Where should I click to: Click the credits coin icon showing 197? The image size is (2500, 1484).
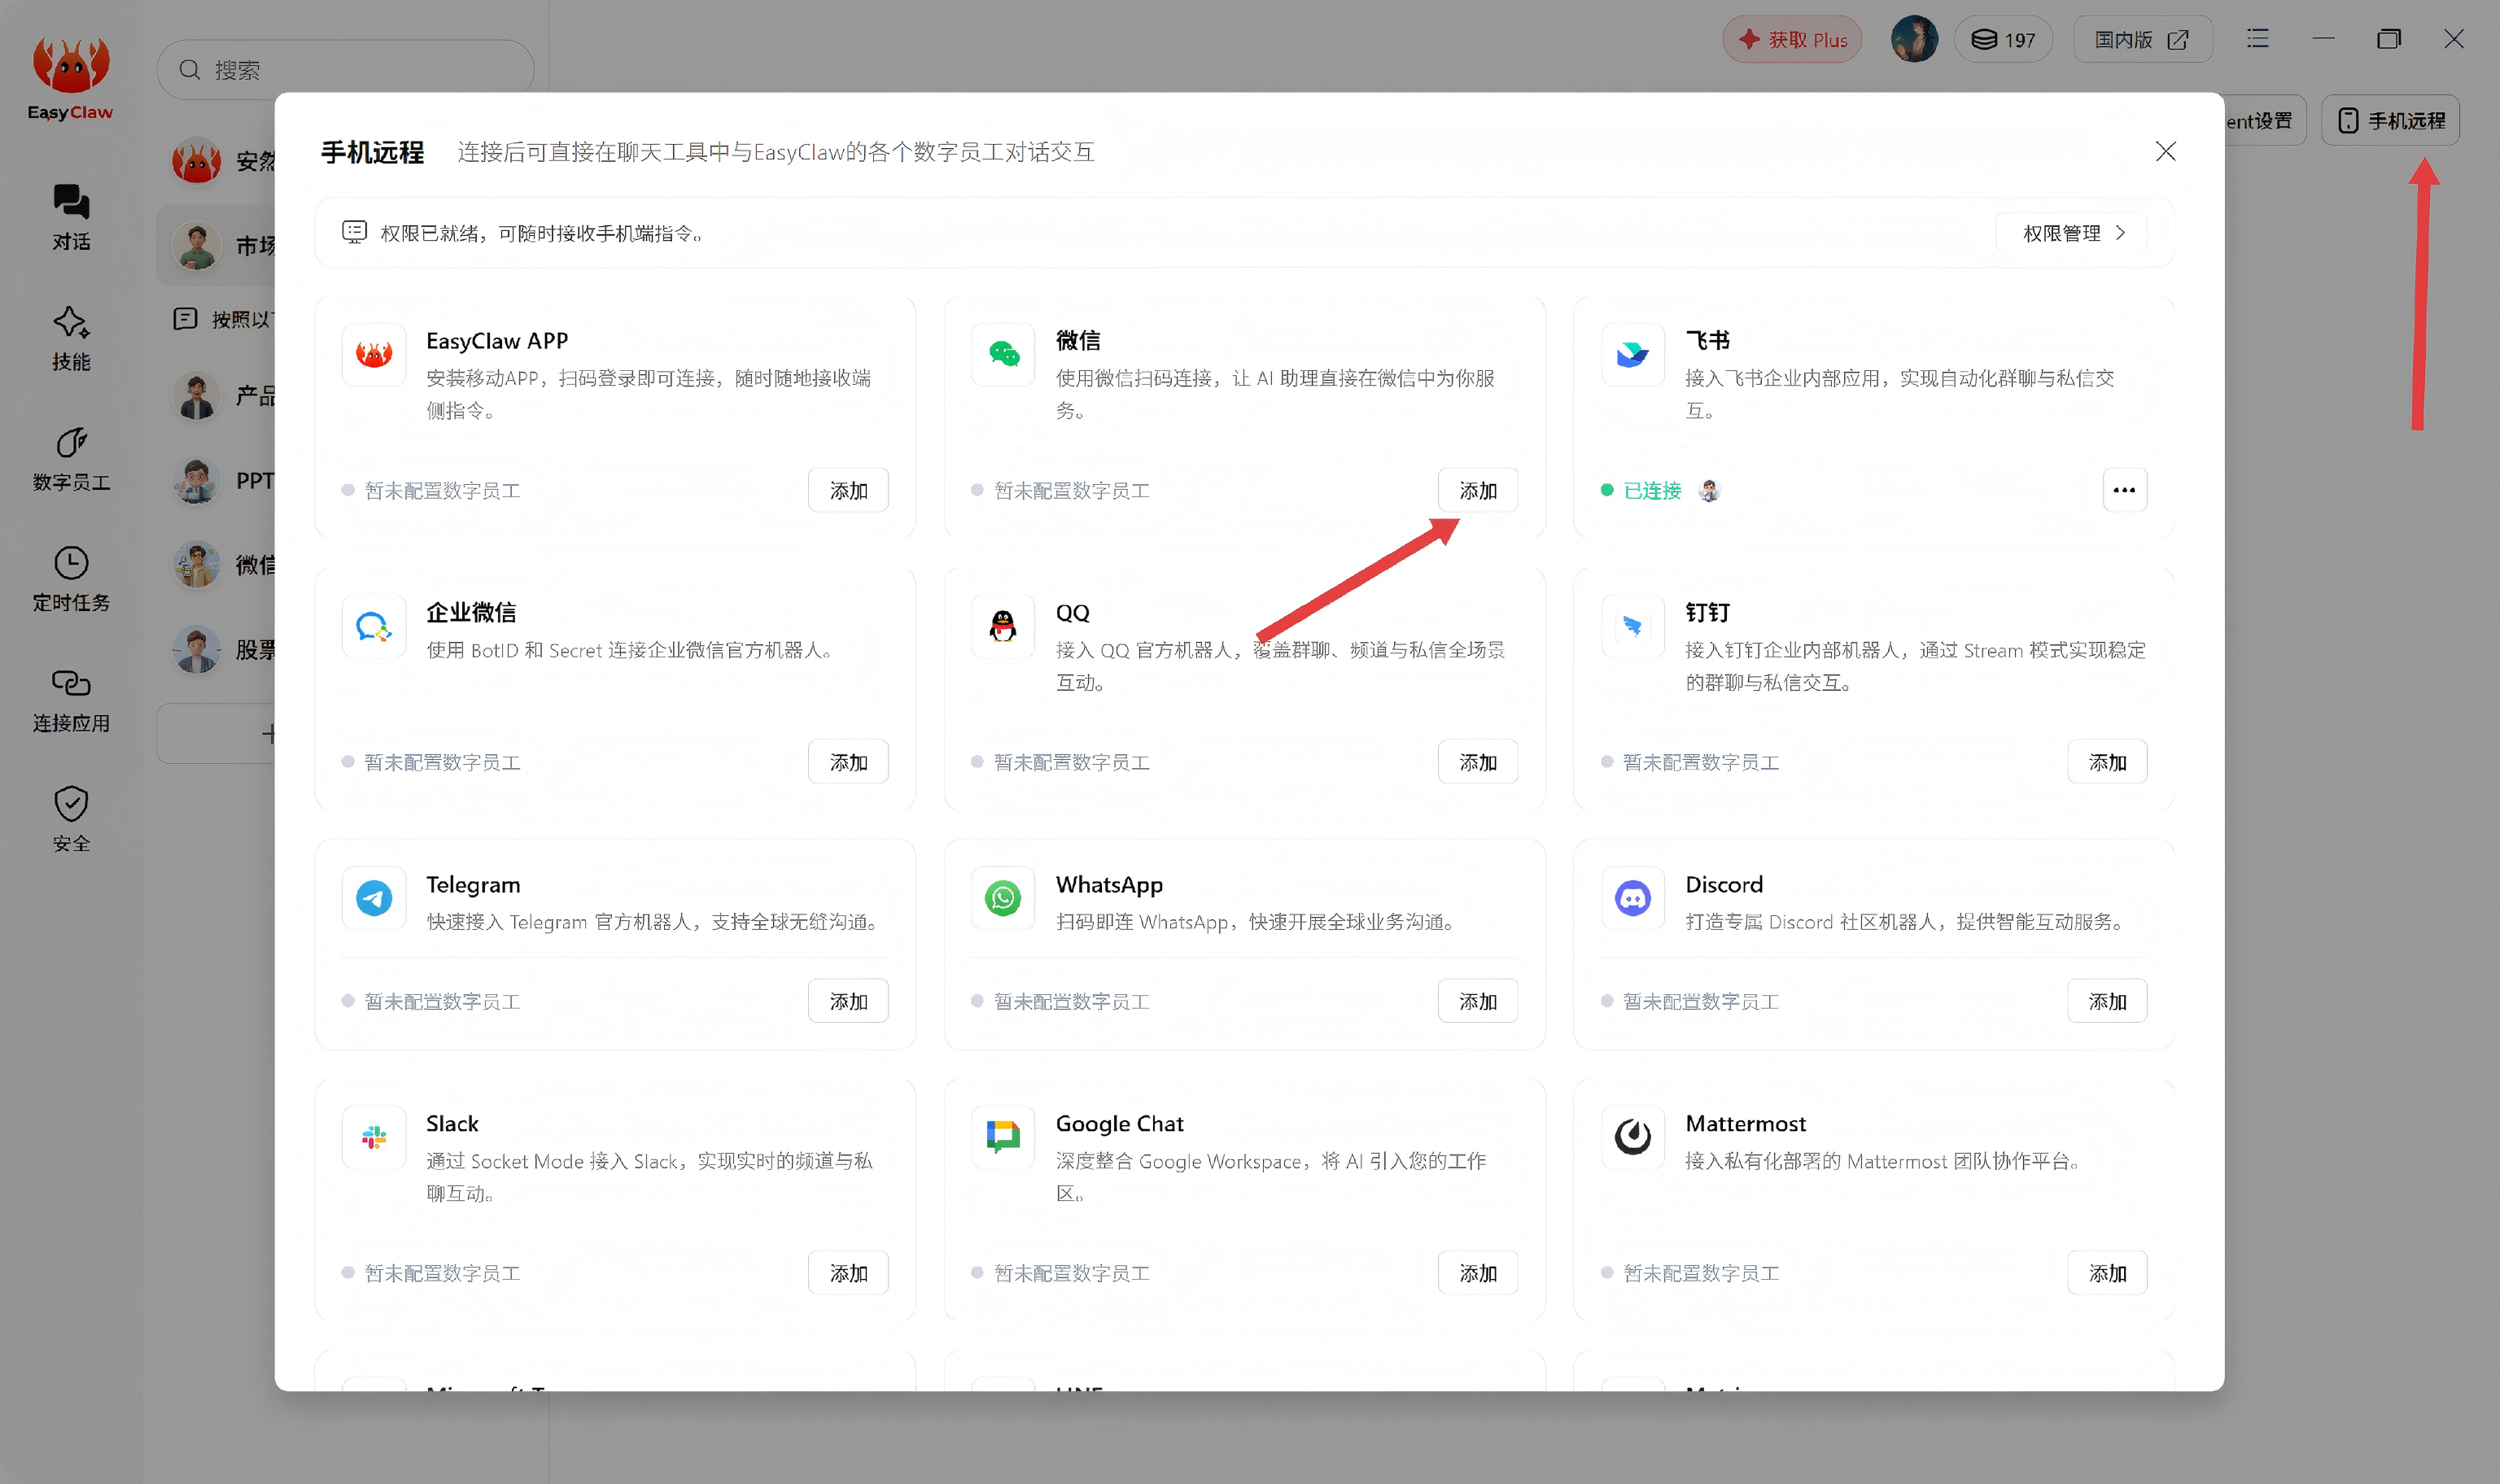2003,40
